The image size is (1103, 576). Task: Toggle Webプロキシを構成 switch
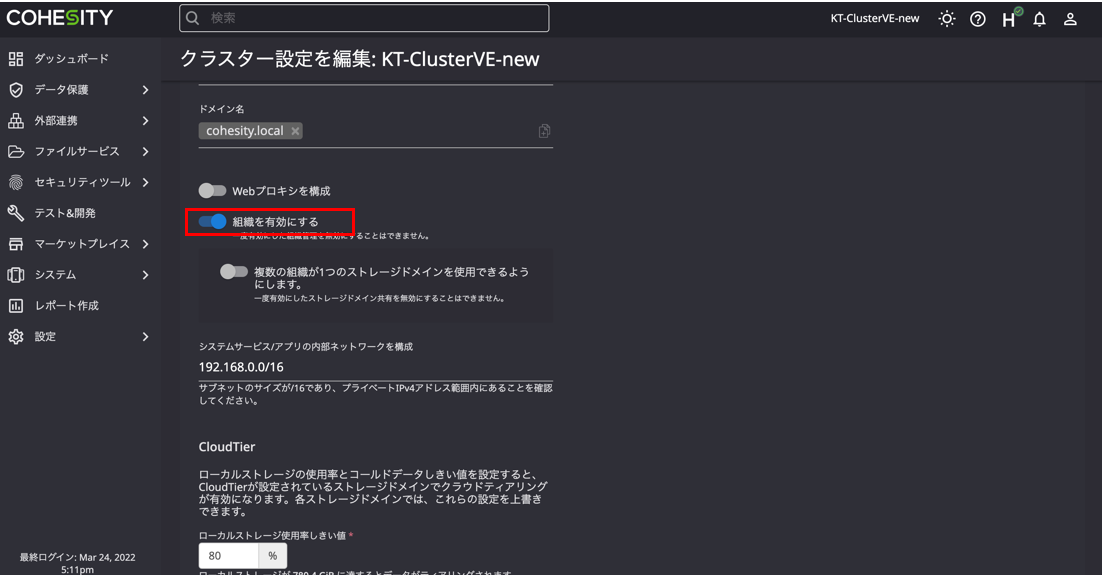coord(212,191)
